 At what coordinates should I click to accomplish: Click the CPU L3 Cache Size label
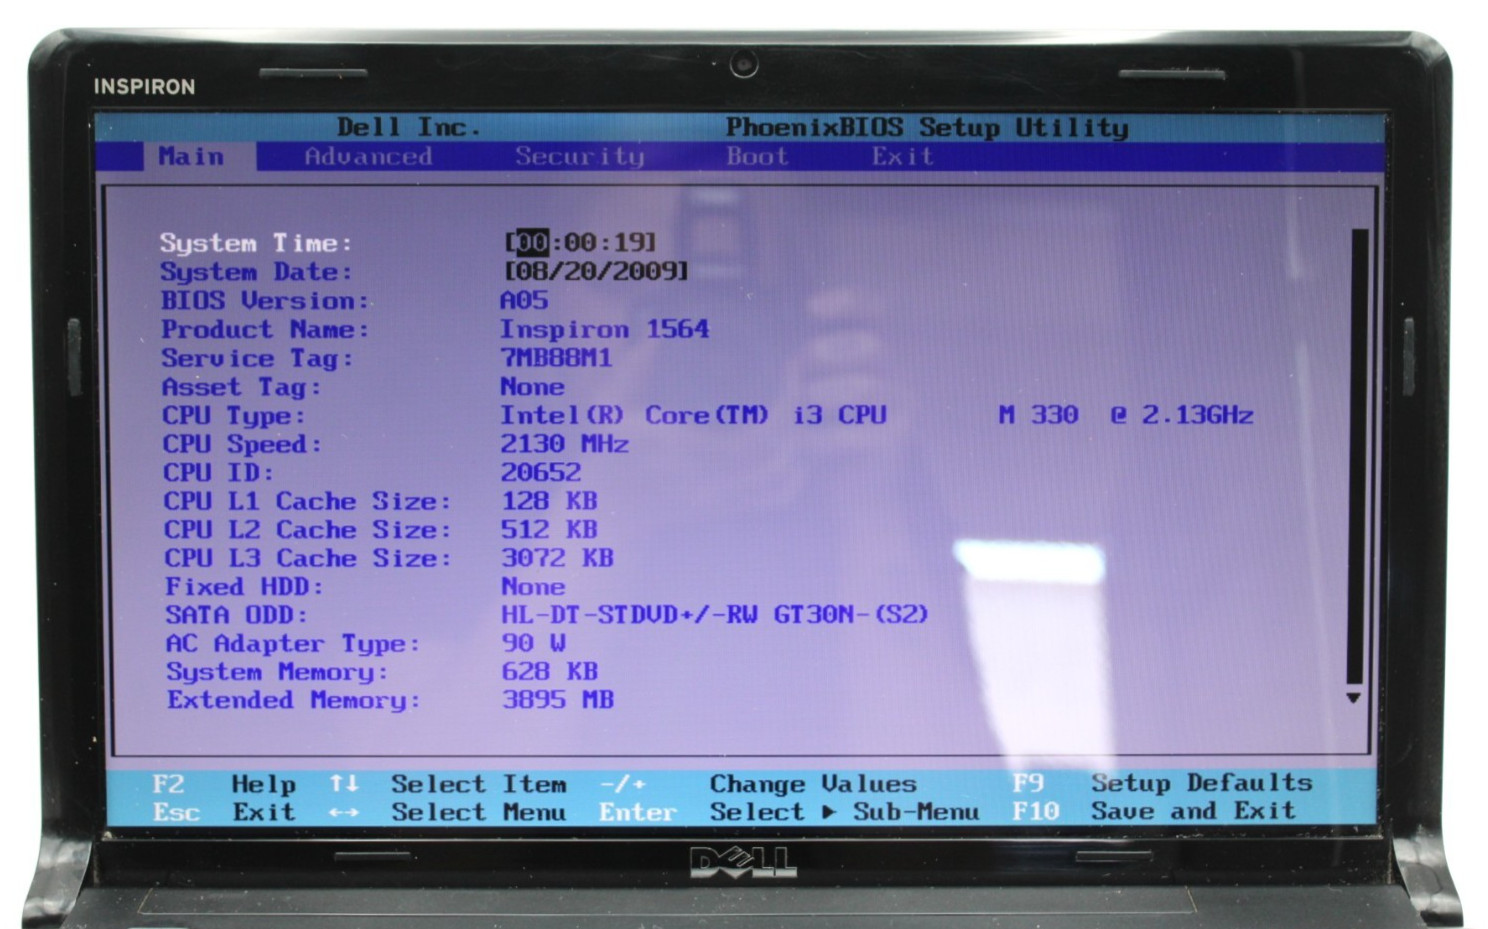306,558
